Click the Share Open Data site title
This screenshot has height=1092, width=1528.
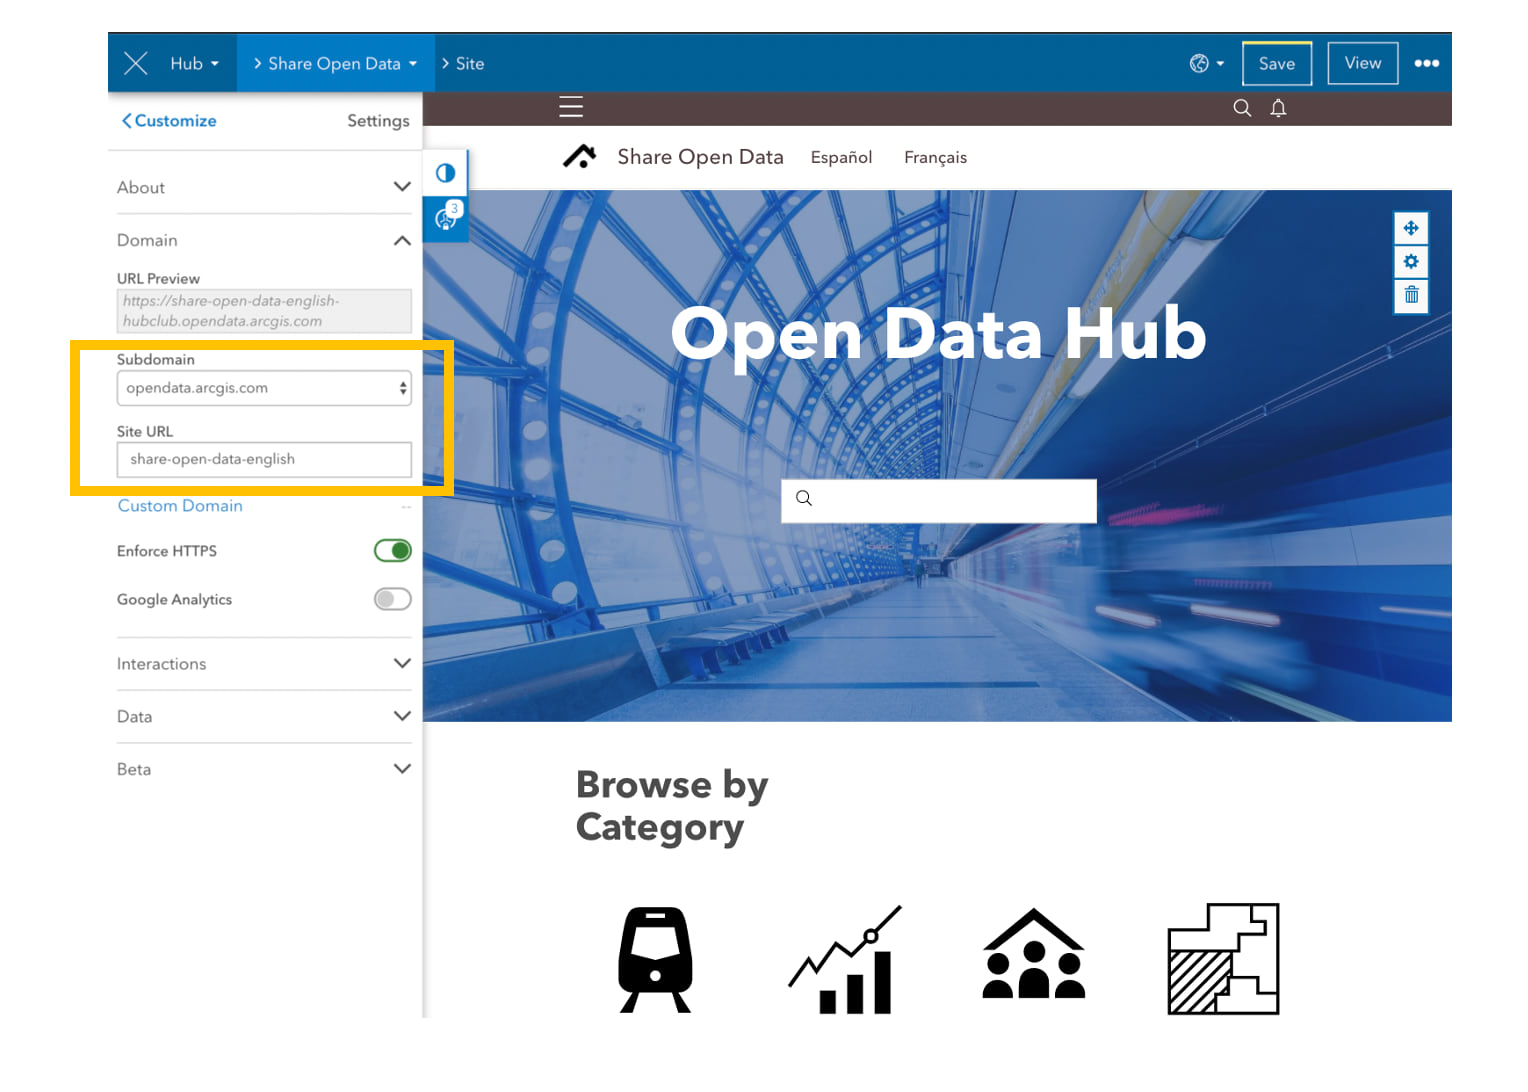tap(700, 157)
